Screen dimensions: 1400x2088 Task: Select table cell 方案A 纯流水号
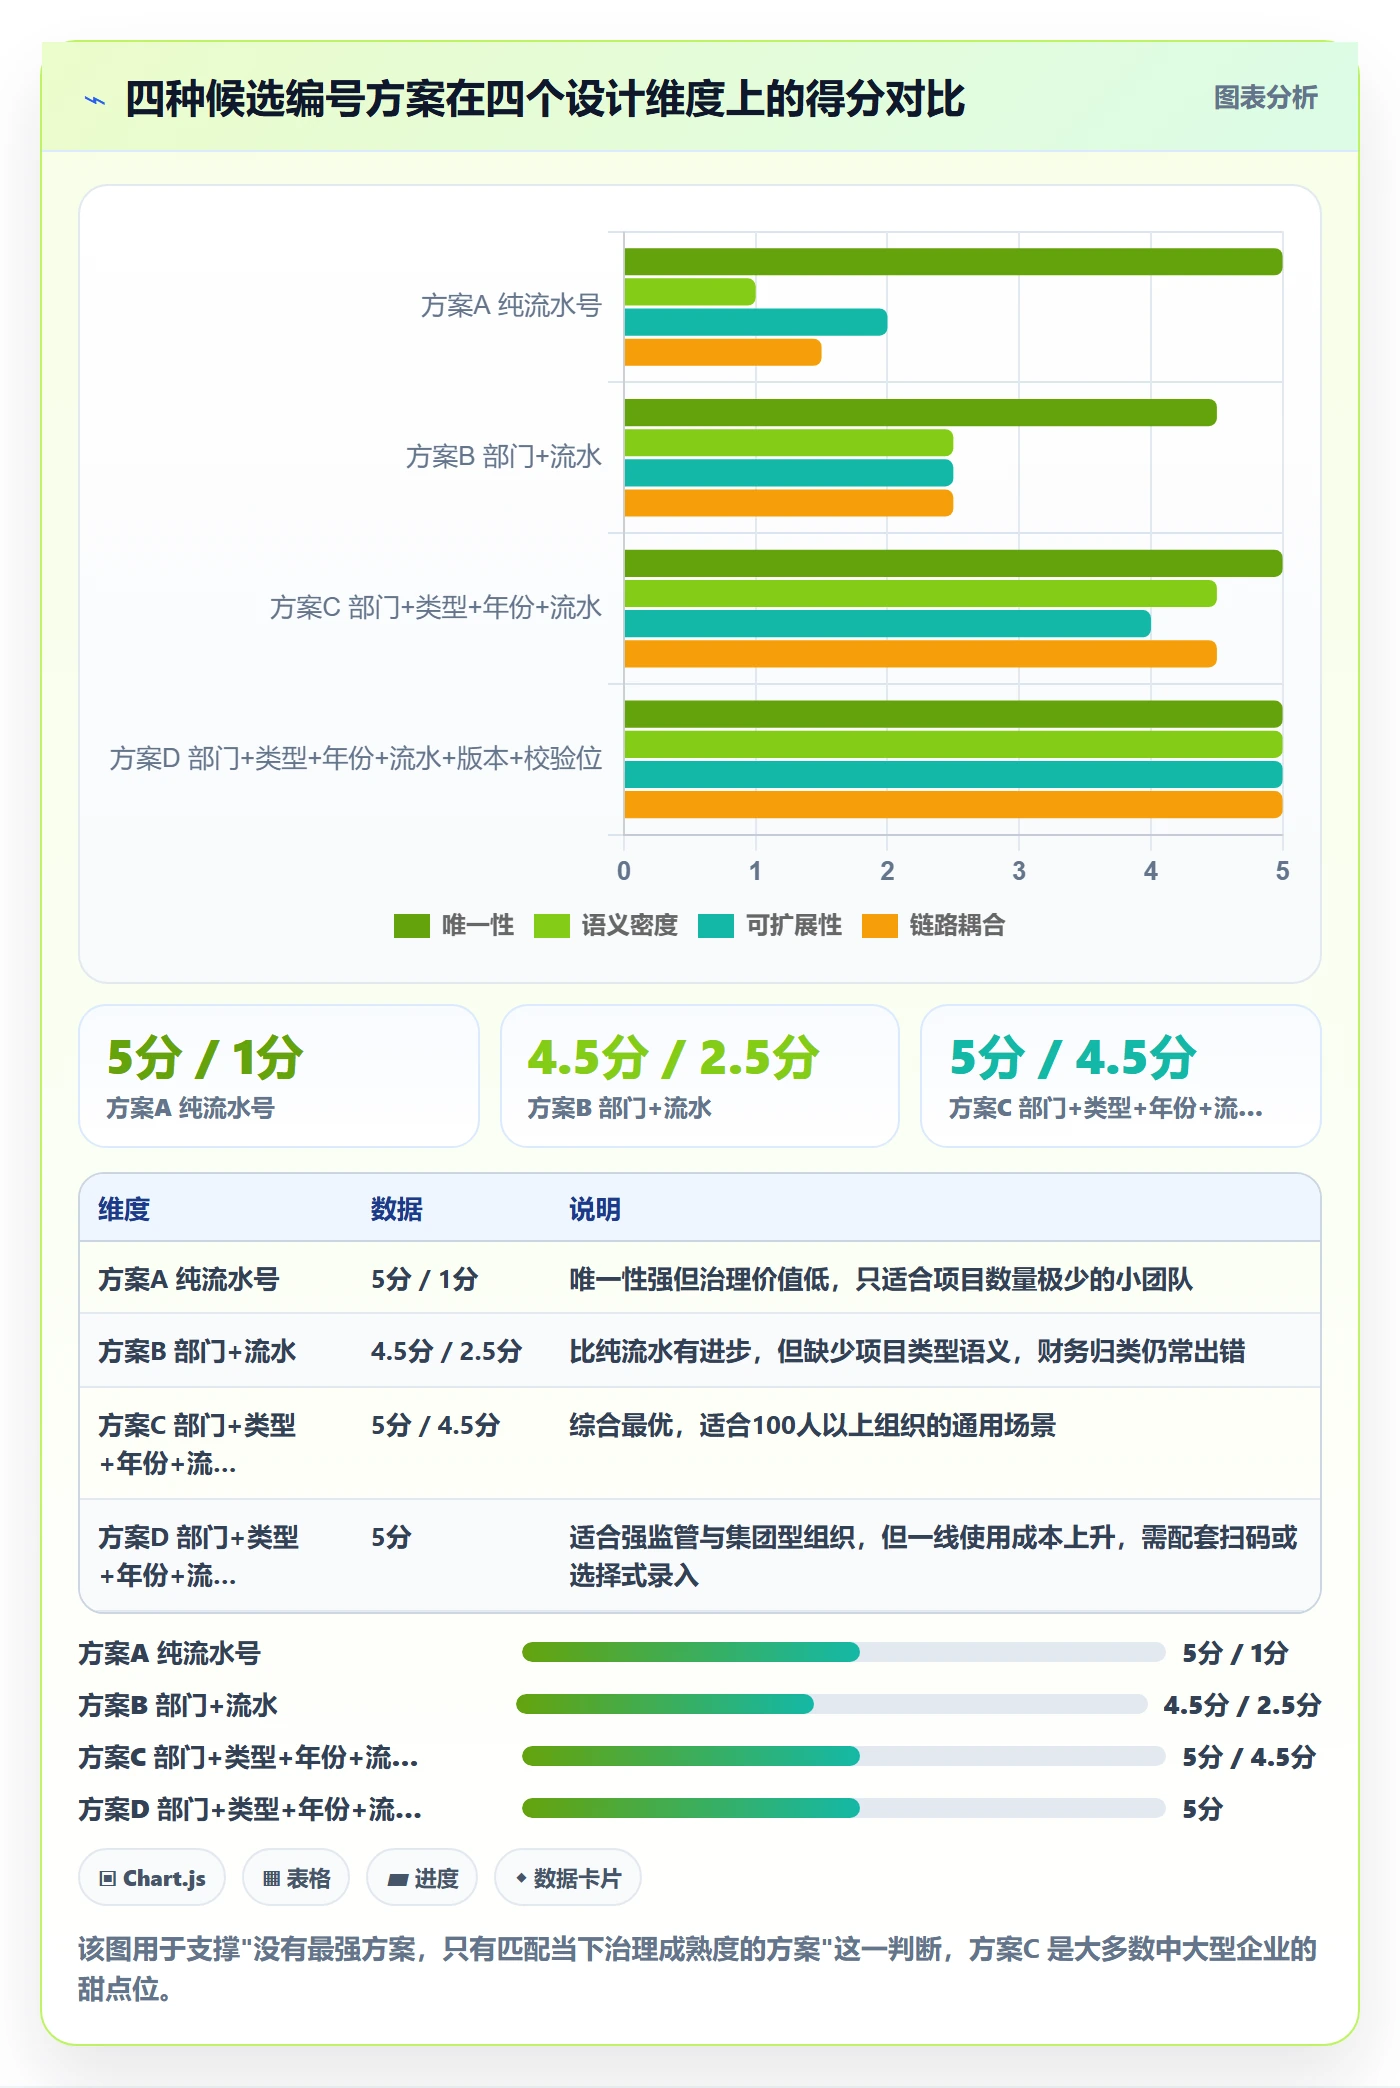189,1279
